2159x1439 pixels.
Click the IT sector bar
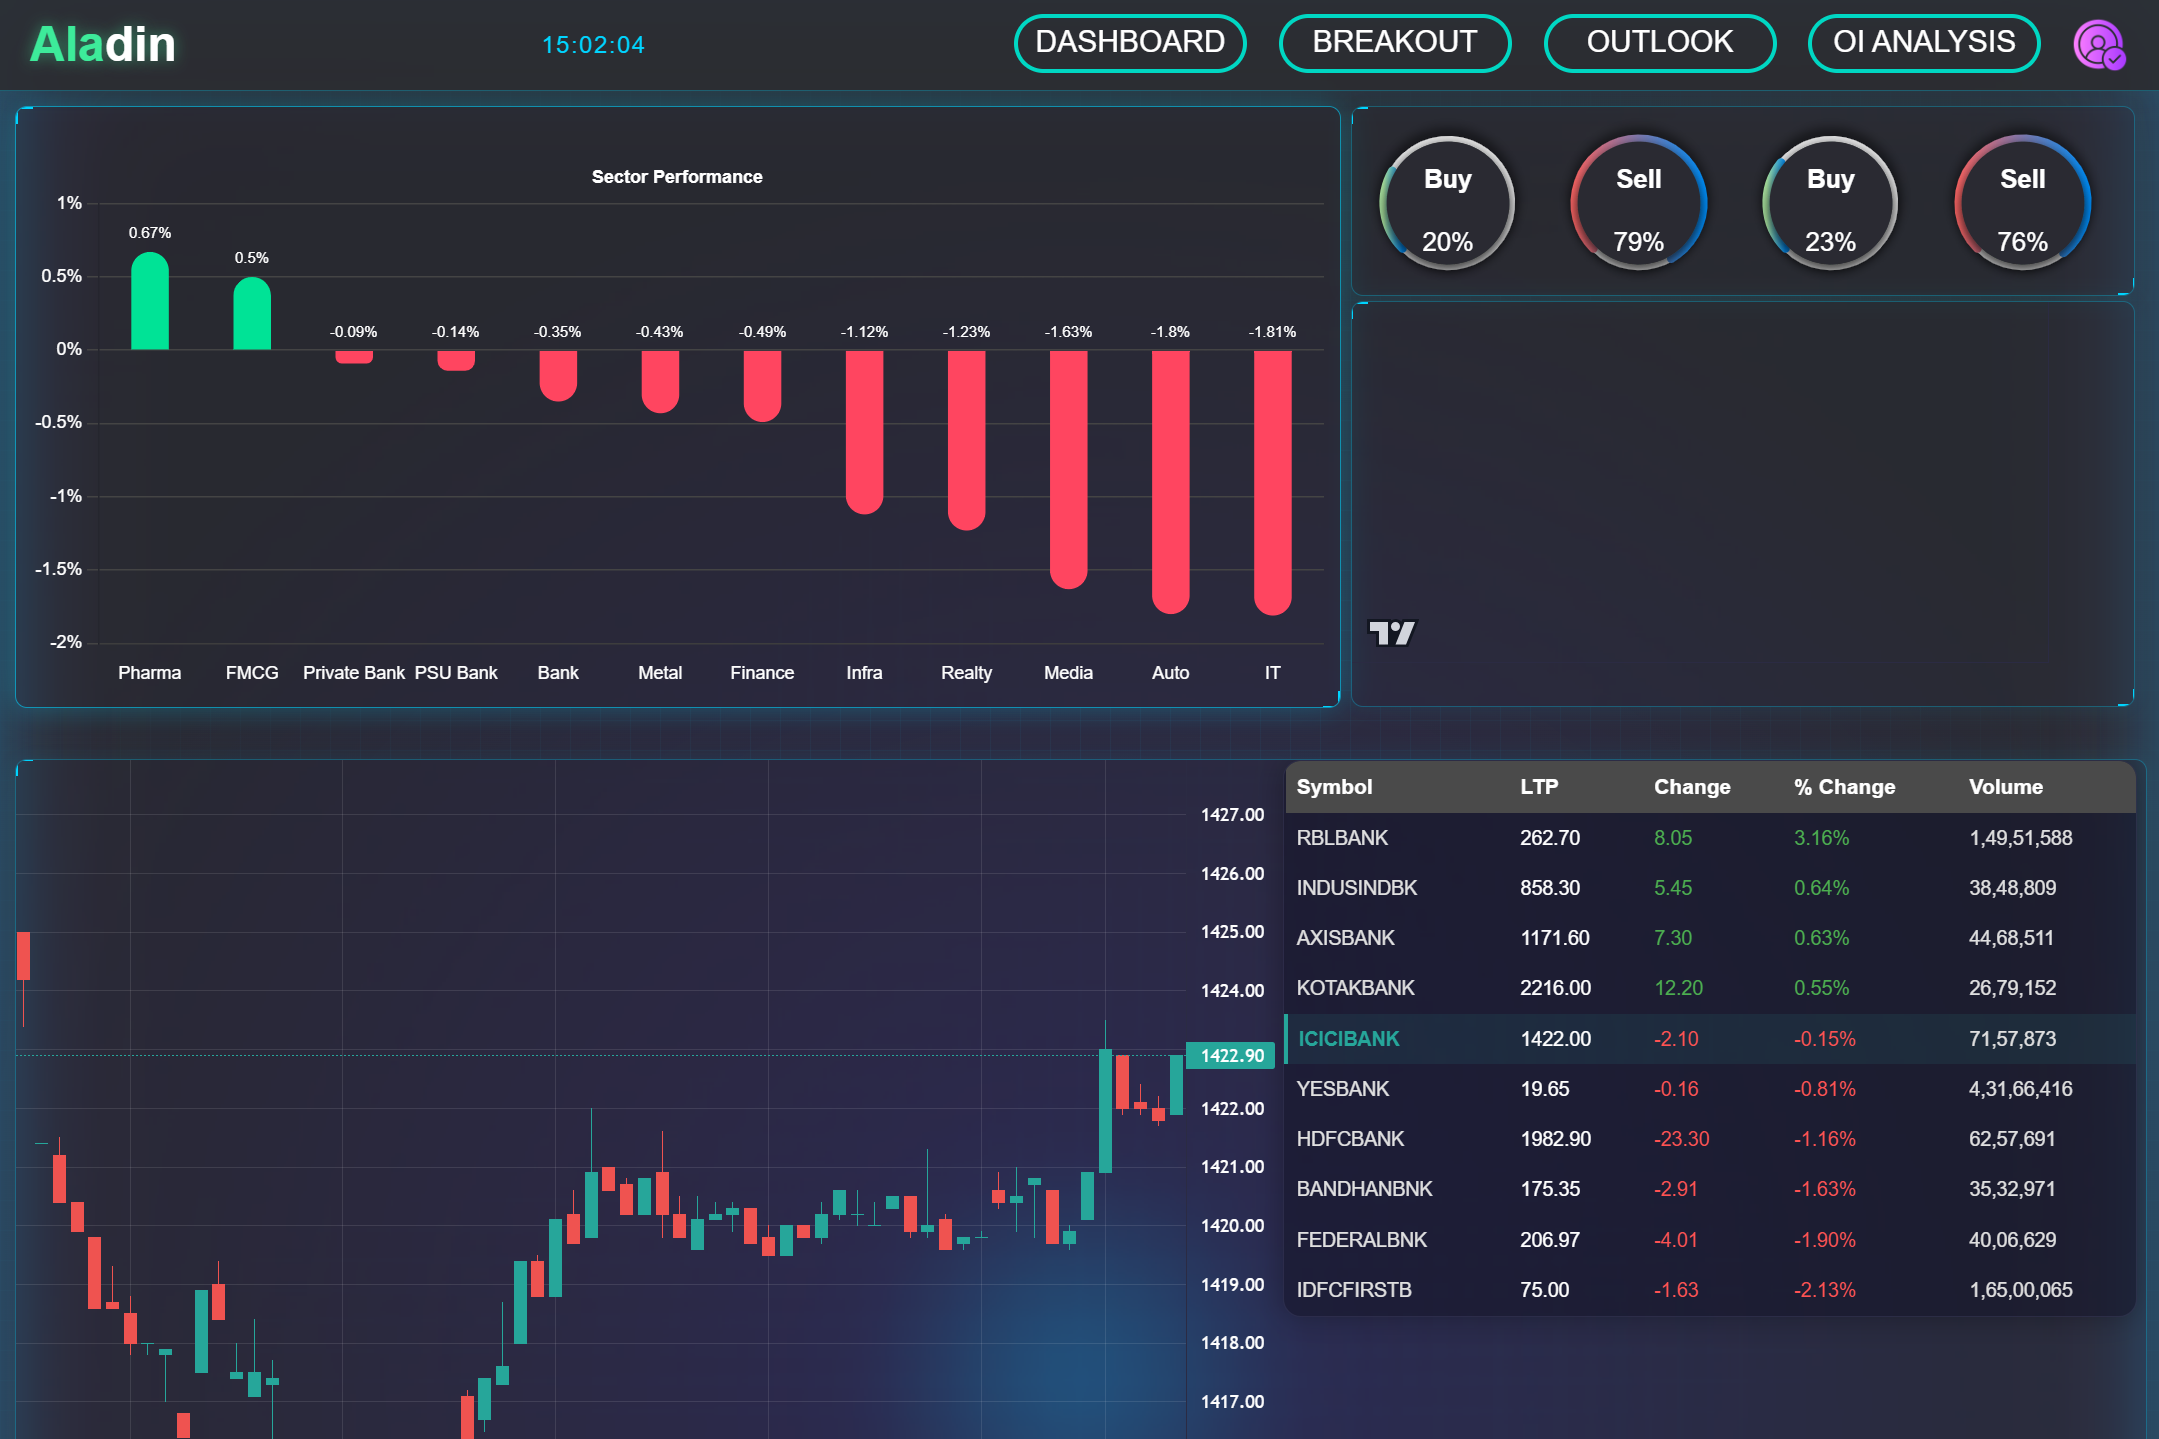(1272, 483)
